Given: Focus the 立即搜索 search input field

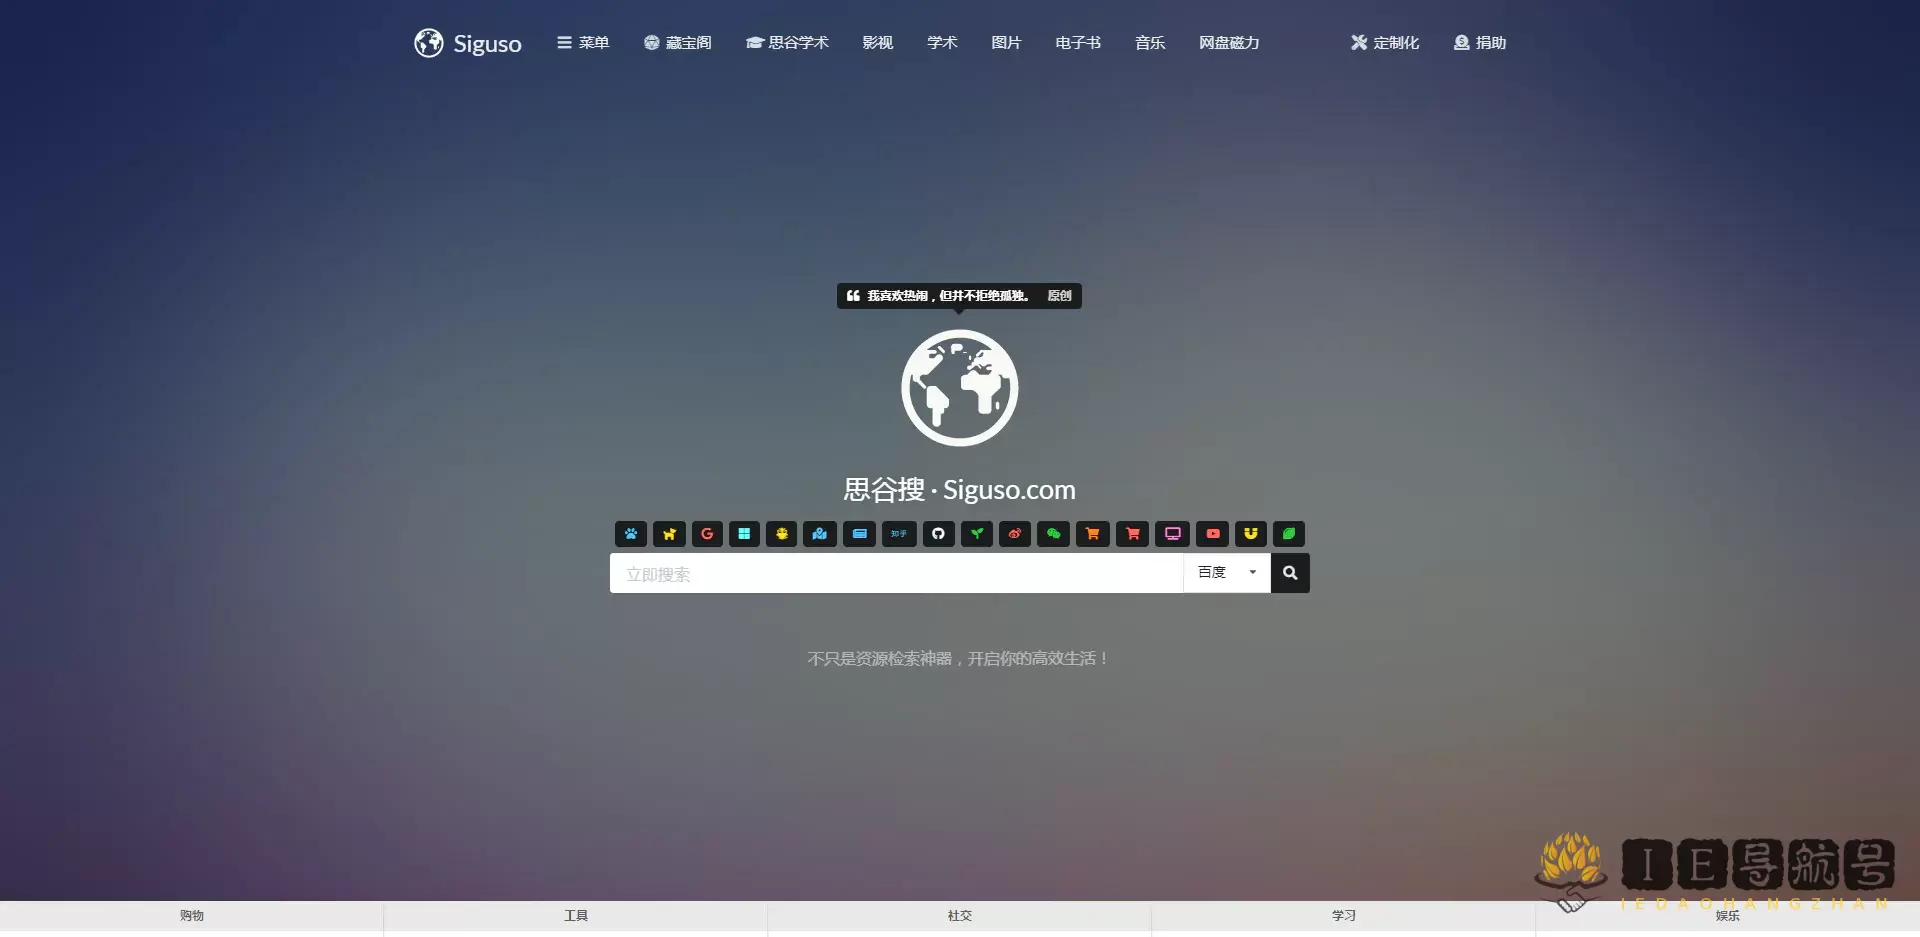Looking at the screenshot, I should (x=896, y=574).
